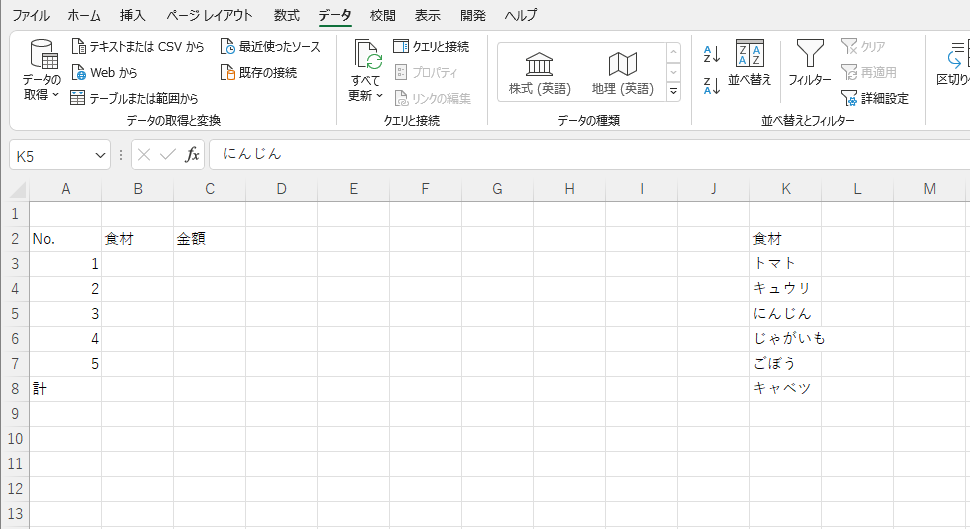The image size is (970, 529).
Task: Import from テキストまたは CSV から
Action: (137, 46)
